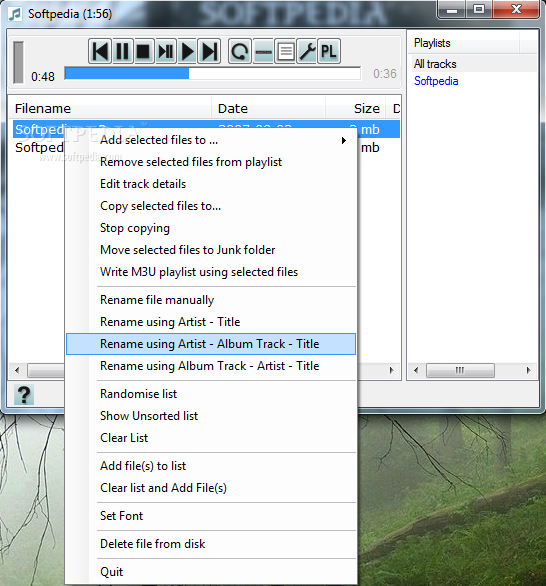546x586 pixels.
Task: Click the playlists panel right scroll arrow
Action: click(528, 371)
